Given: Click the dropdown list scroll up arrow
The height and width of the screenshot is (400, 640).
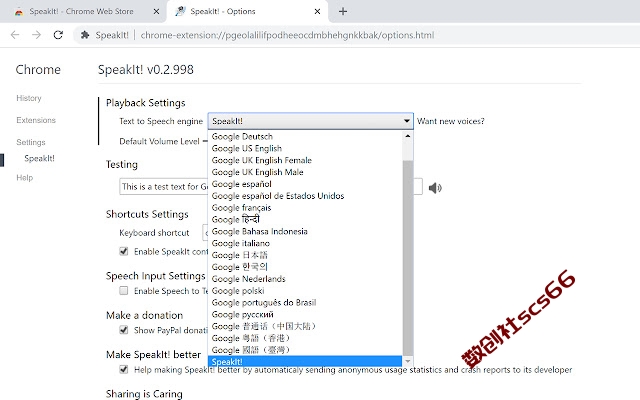Looking at the screenshot, I should (x=407, y=136).
